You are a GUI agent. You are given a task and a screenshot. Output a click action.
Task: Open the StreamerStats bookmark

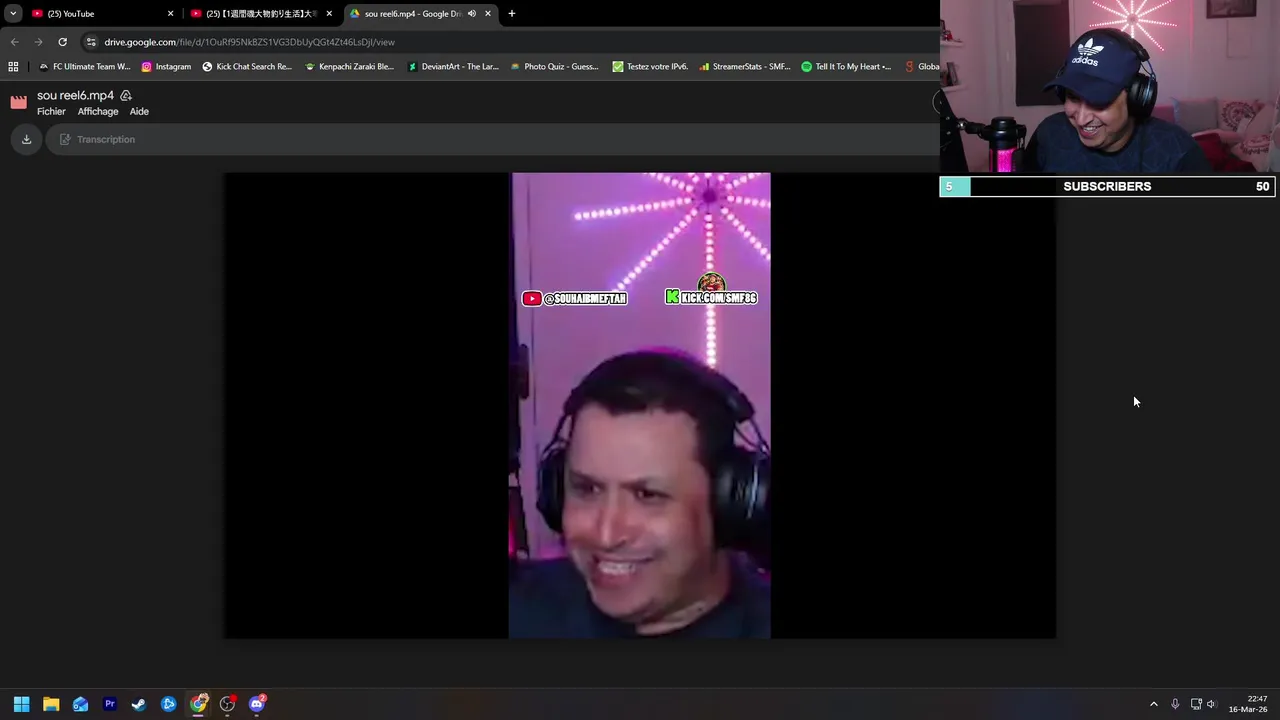click(x=745, y=66)
